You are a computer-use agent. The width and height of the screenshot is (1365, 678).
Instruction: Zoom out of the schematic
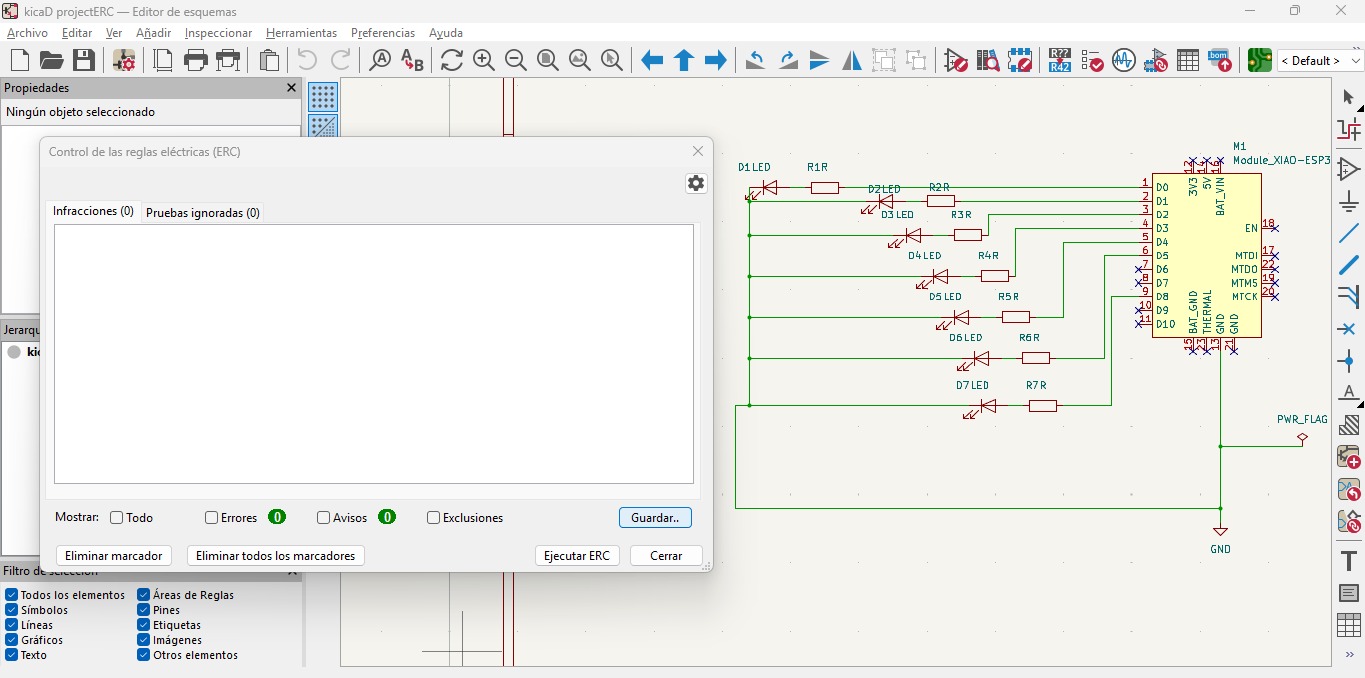pyautogui.click(x=516, y=60)
